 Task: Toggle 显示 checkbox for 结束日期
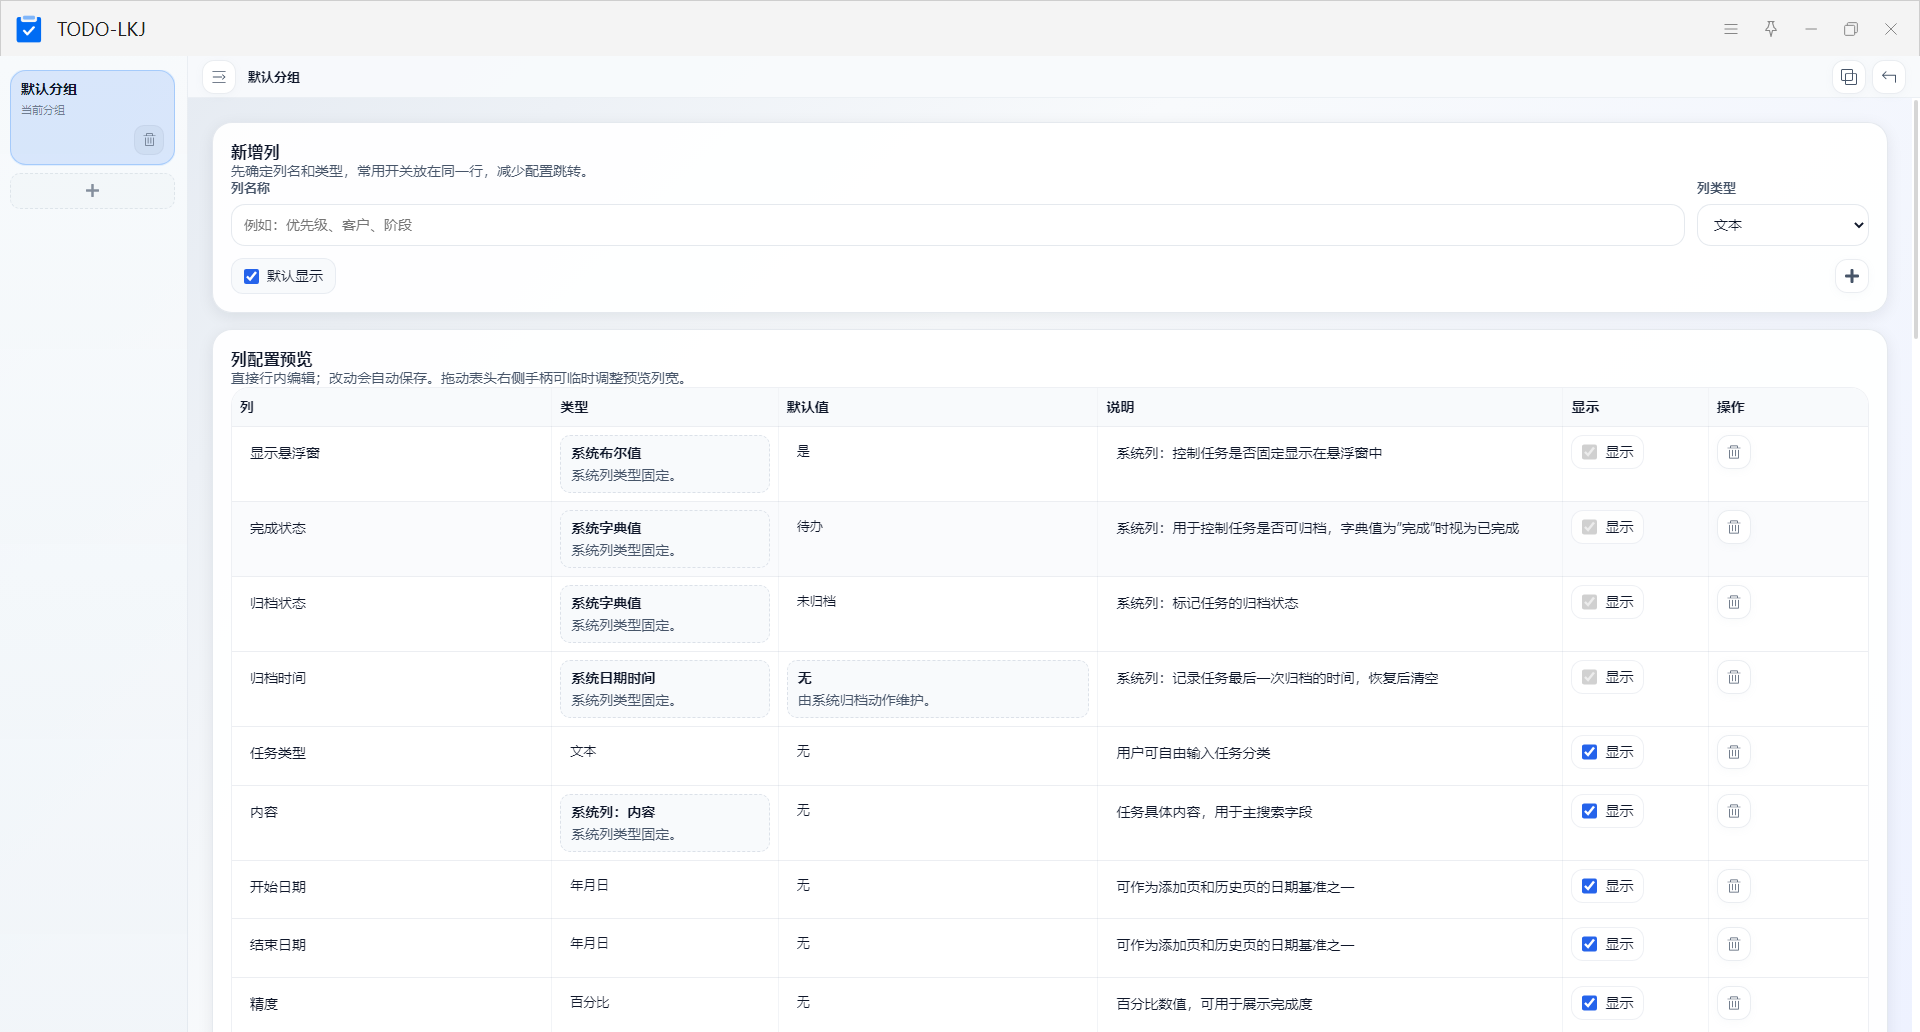click(x=1589, y=944)
